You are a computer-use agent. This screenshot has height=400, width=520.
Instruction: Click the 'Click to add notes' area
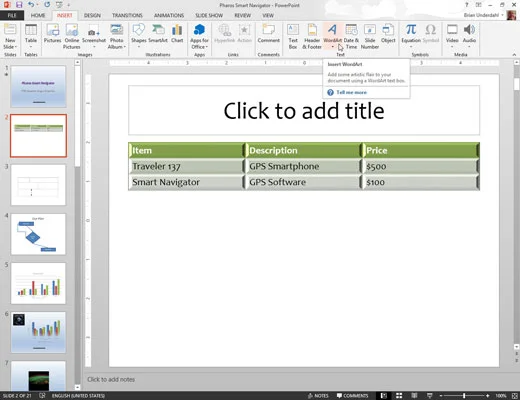point(111,379)
